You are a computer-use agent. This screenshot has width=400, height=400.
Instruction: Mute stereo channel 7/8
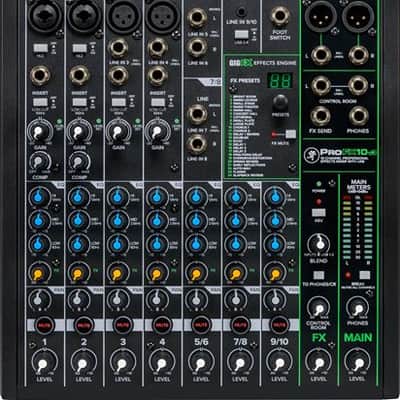(x=240, y=325)
